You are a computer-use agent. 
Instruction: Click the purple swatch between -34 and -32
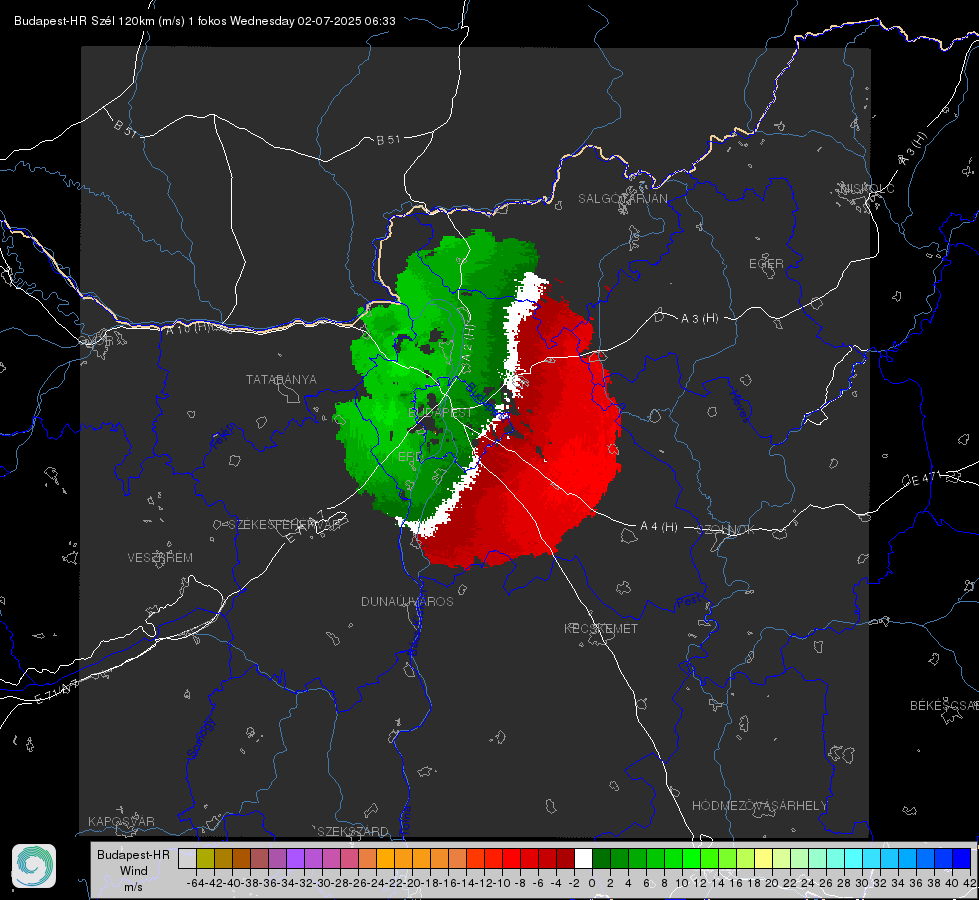pos(295,858)
